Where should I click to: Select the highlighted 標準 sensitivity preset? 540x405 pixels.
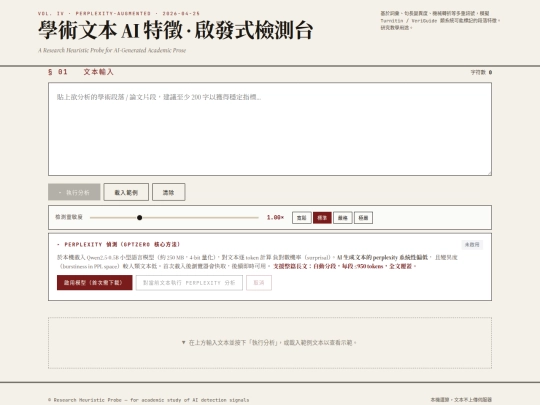(322, 218)
